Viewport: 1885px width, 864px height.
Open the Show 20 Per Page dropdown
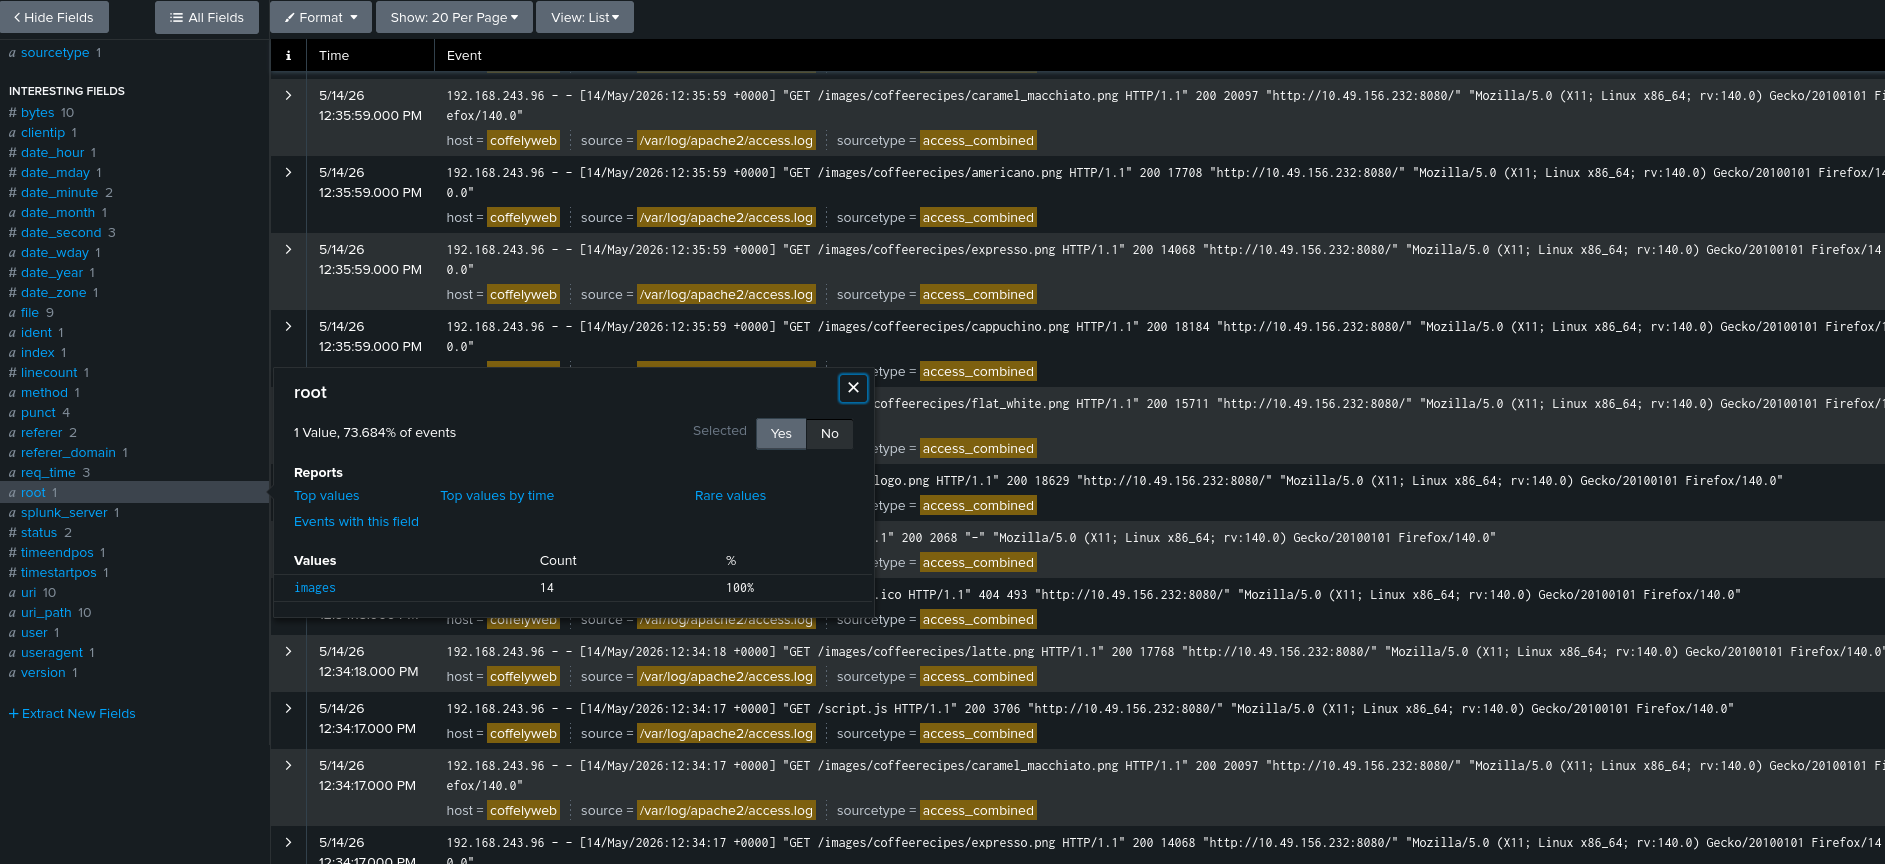click(454, 17)
